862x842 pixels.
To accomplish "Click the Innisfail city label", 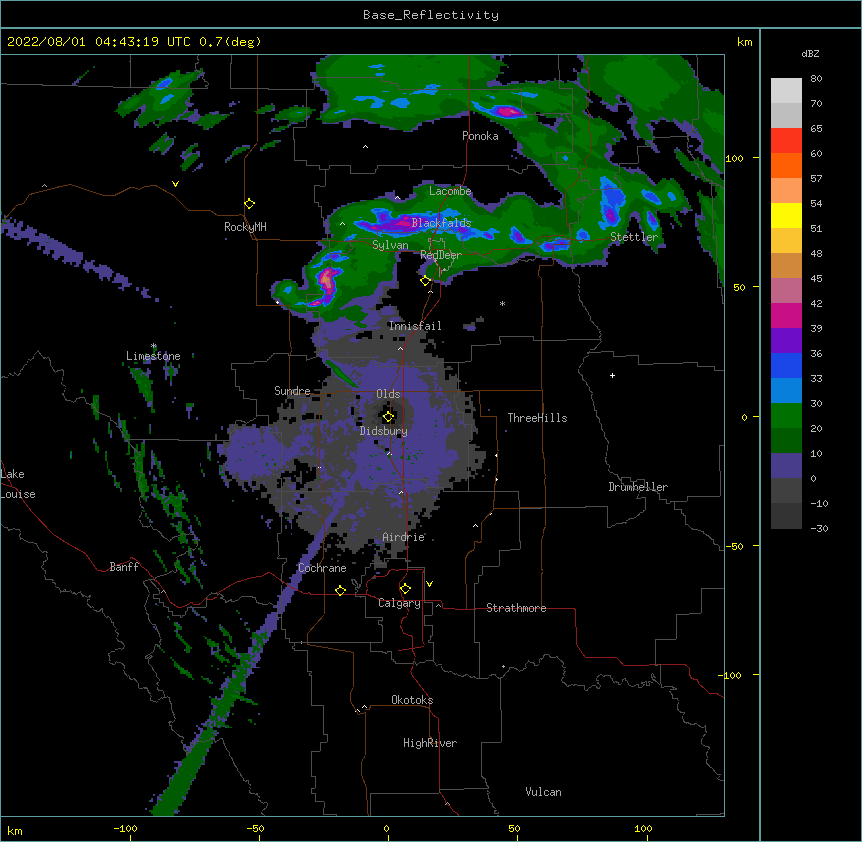I will pos(415,326).
